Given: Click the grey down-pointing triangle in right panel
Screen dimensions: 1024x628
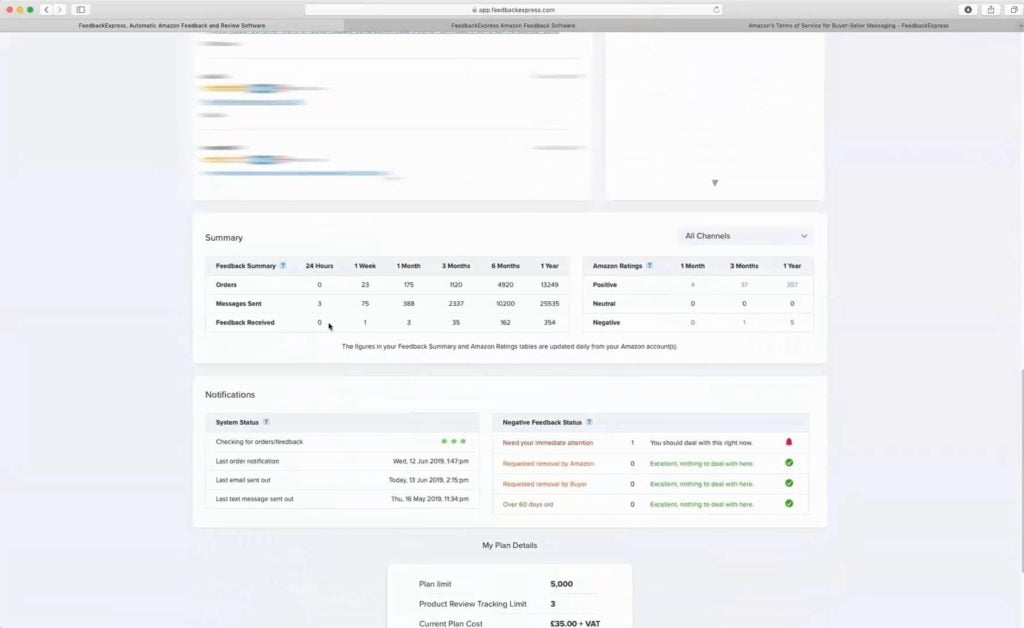Looking at the screenshot, I should (715, 183).
